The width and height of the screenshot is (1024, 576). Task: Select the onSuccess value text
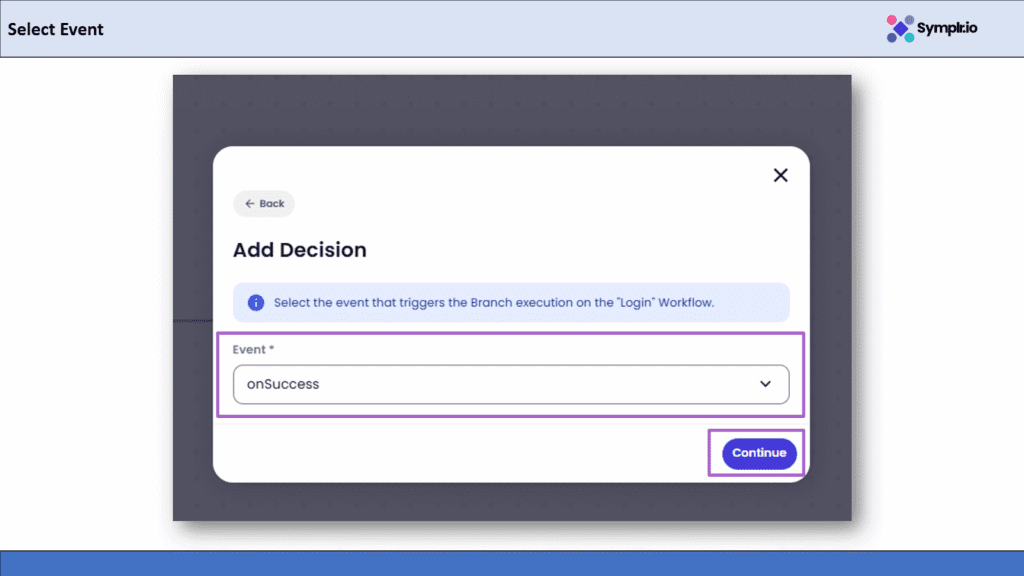[x=285, y=384]
